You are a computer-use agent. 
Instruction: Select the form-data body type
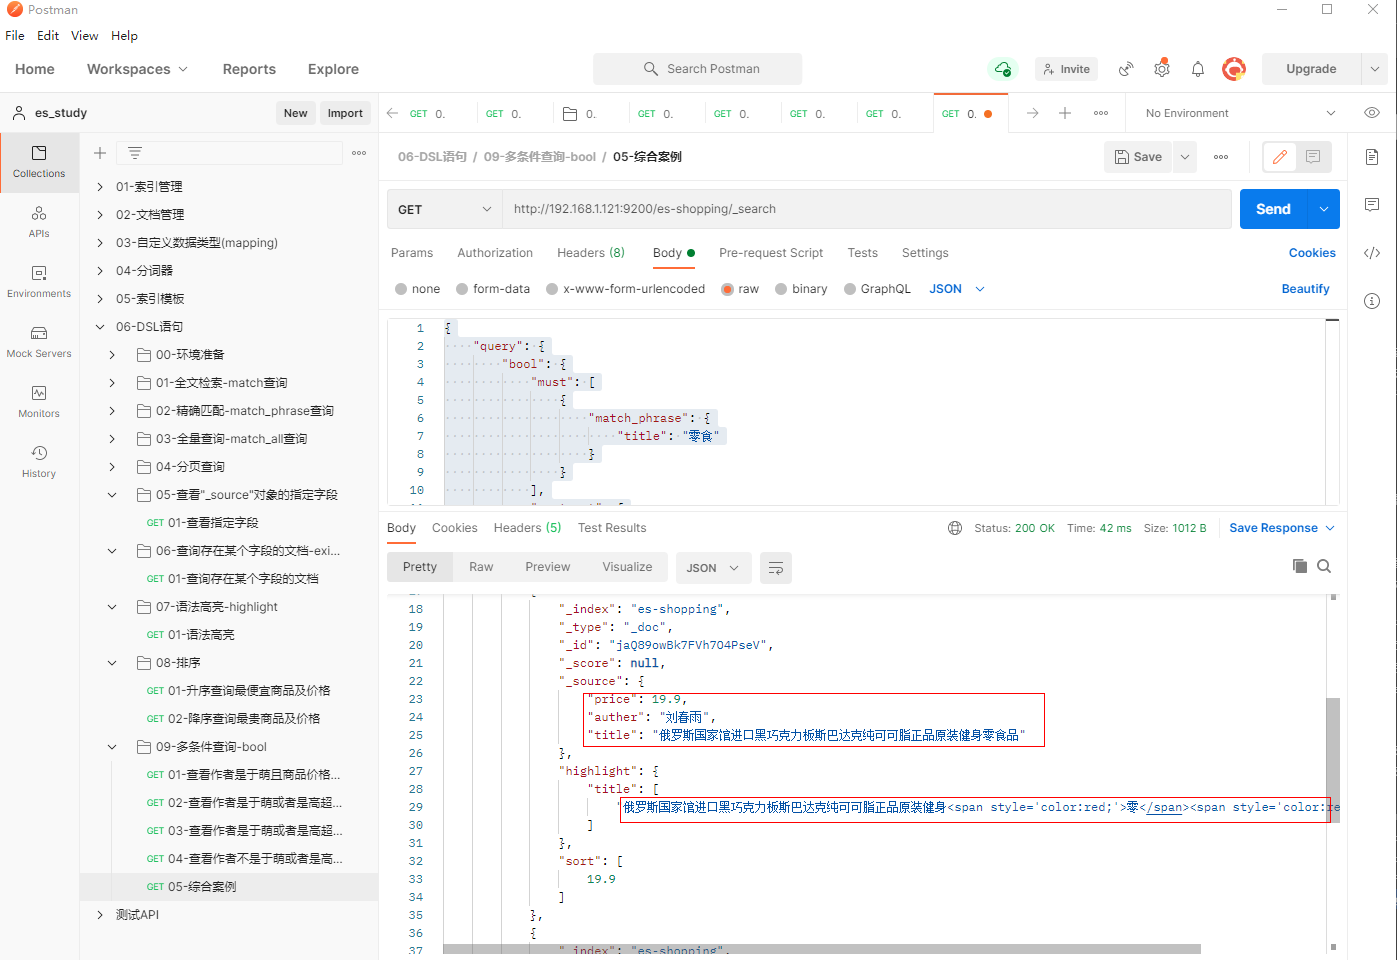pos(462,289)
